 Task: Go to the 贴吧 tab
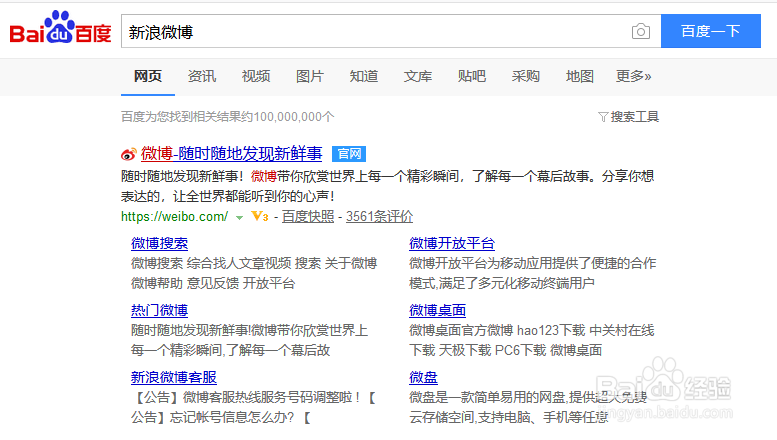tap(472, 76)
